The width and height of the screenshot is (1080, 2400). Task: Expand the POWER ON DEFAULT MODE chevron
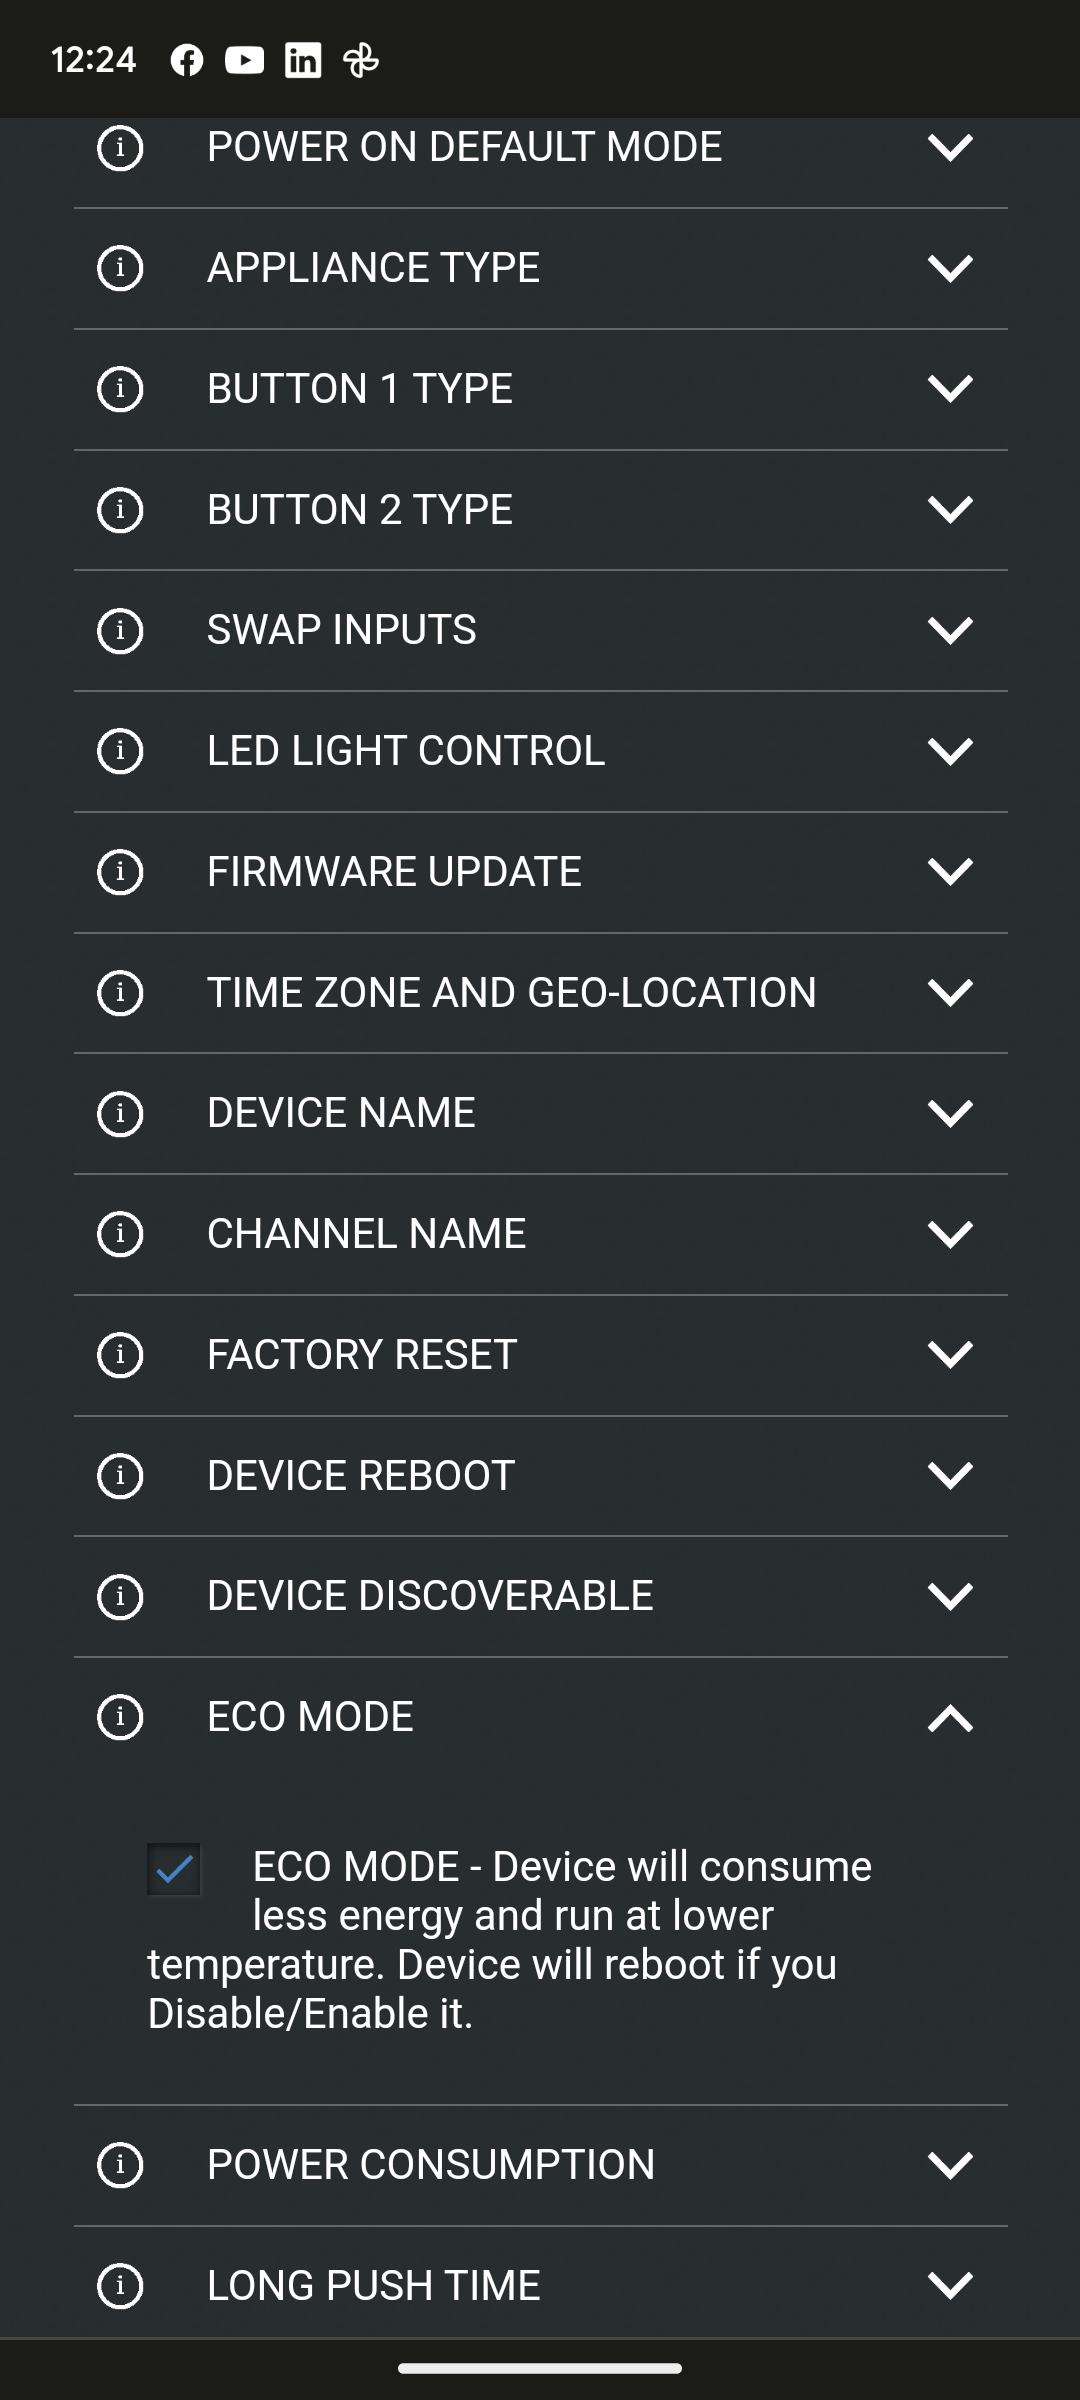(x=950, y=148)
